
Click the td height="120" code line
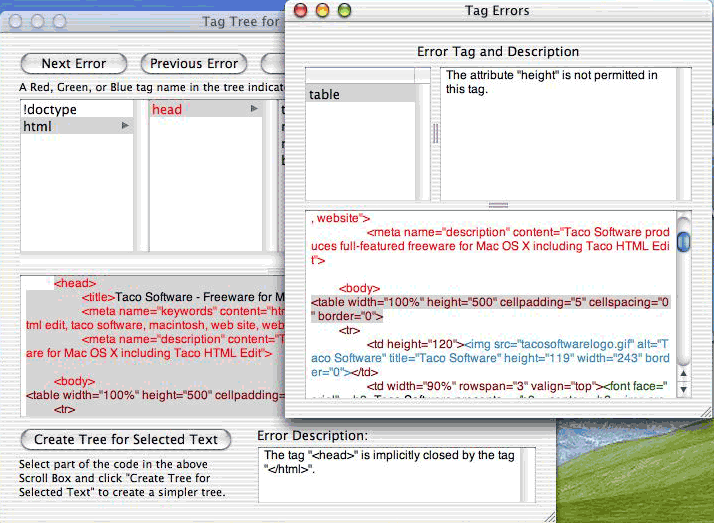pos(415,344)
